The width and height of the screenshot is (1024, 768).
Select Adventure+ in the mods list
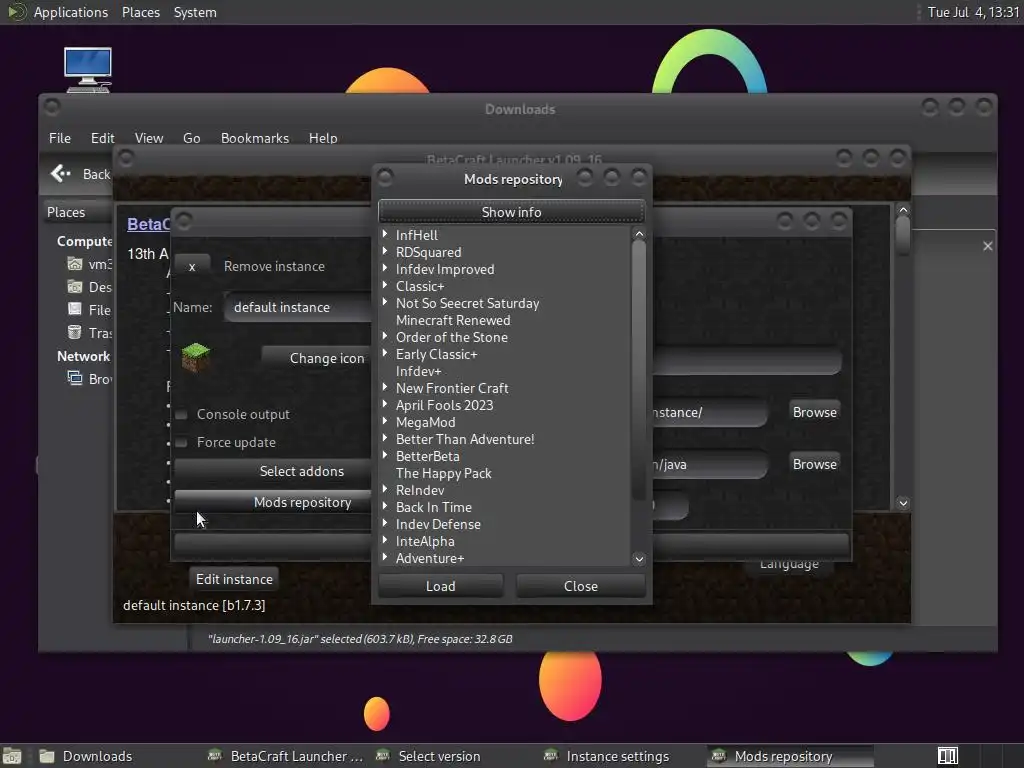click(x=430, y=558)
